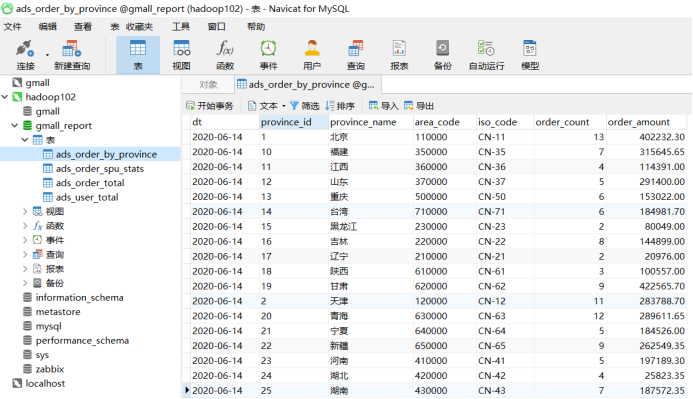Open the 文件 menu
The width and height of the screenshot is (693, 399).
[12, 27]
